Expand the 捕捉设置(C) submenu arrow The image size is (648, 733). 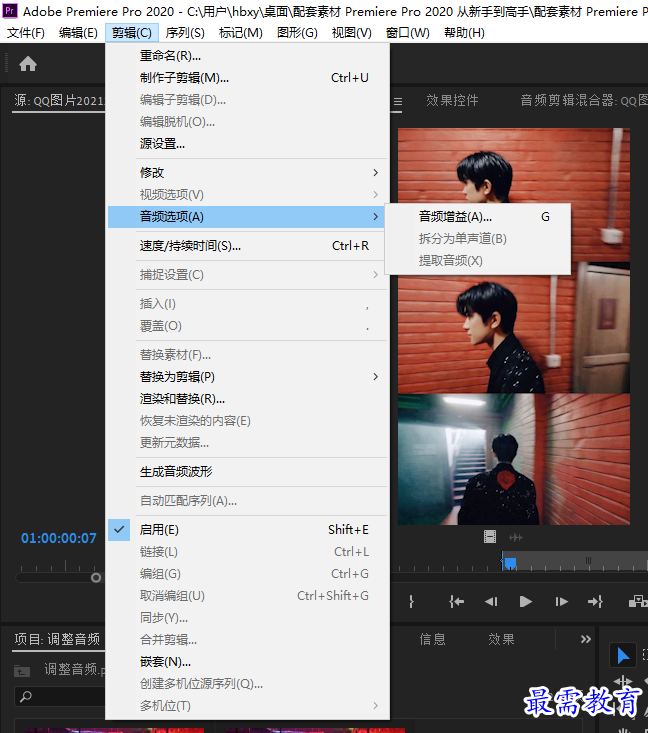coord(375,275)
